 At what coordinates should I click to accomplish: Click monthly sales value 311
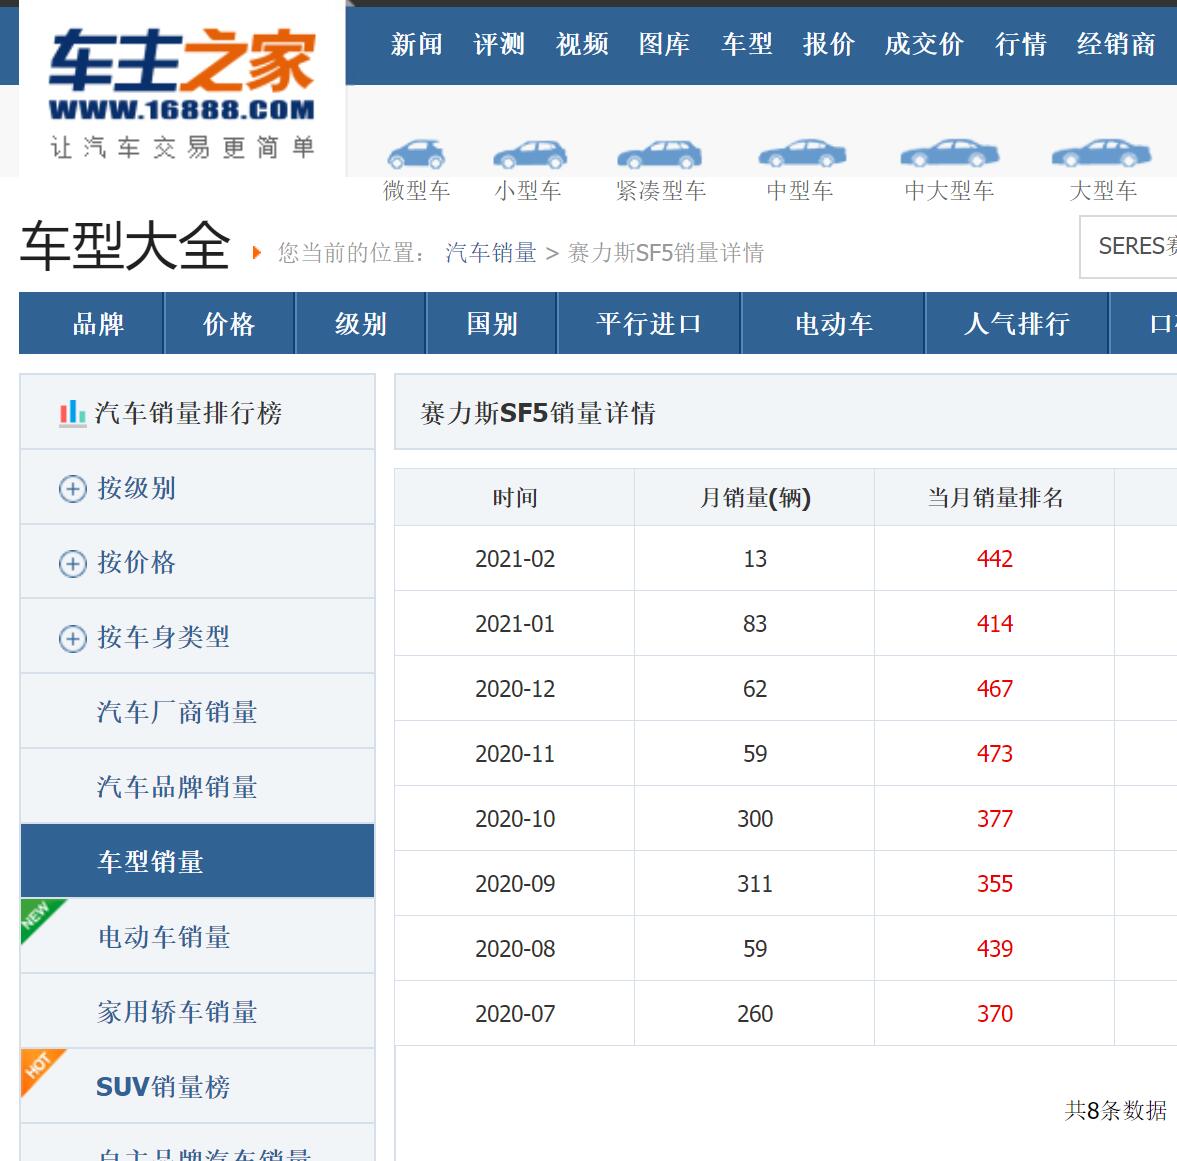coord(755,883)
